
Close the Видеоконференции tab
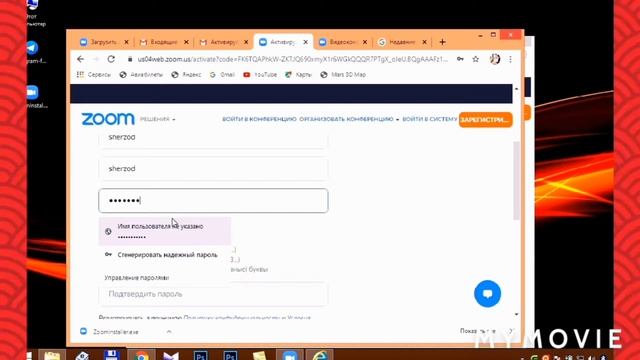click(365, 42)
